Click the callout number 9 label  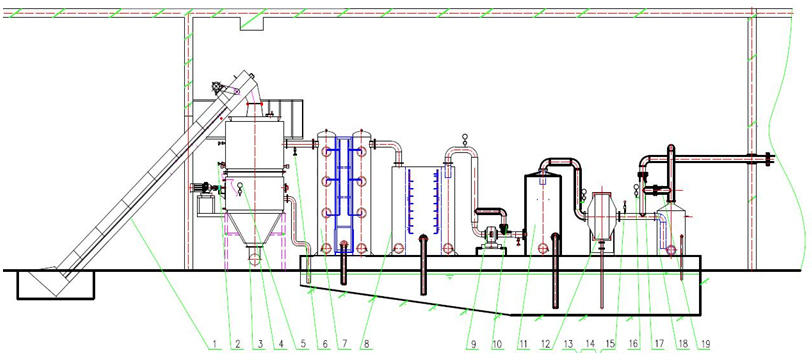[x=474, y=344]
